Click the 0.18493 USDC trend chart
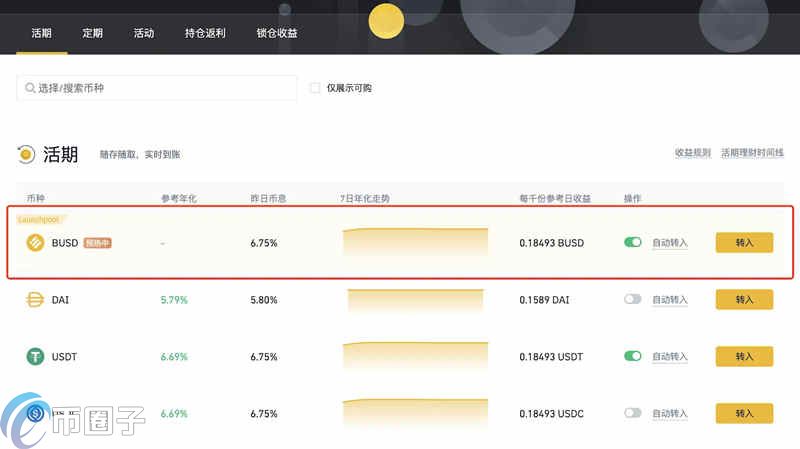Image resolution: width=800 pixels, height=449 pixels. (415, 413)
